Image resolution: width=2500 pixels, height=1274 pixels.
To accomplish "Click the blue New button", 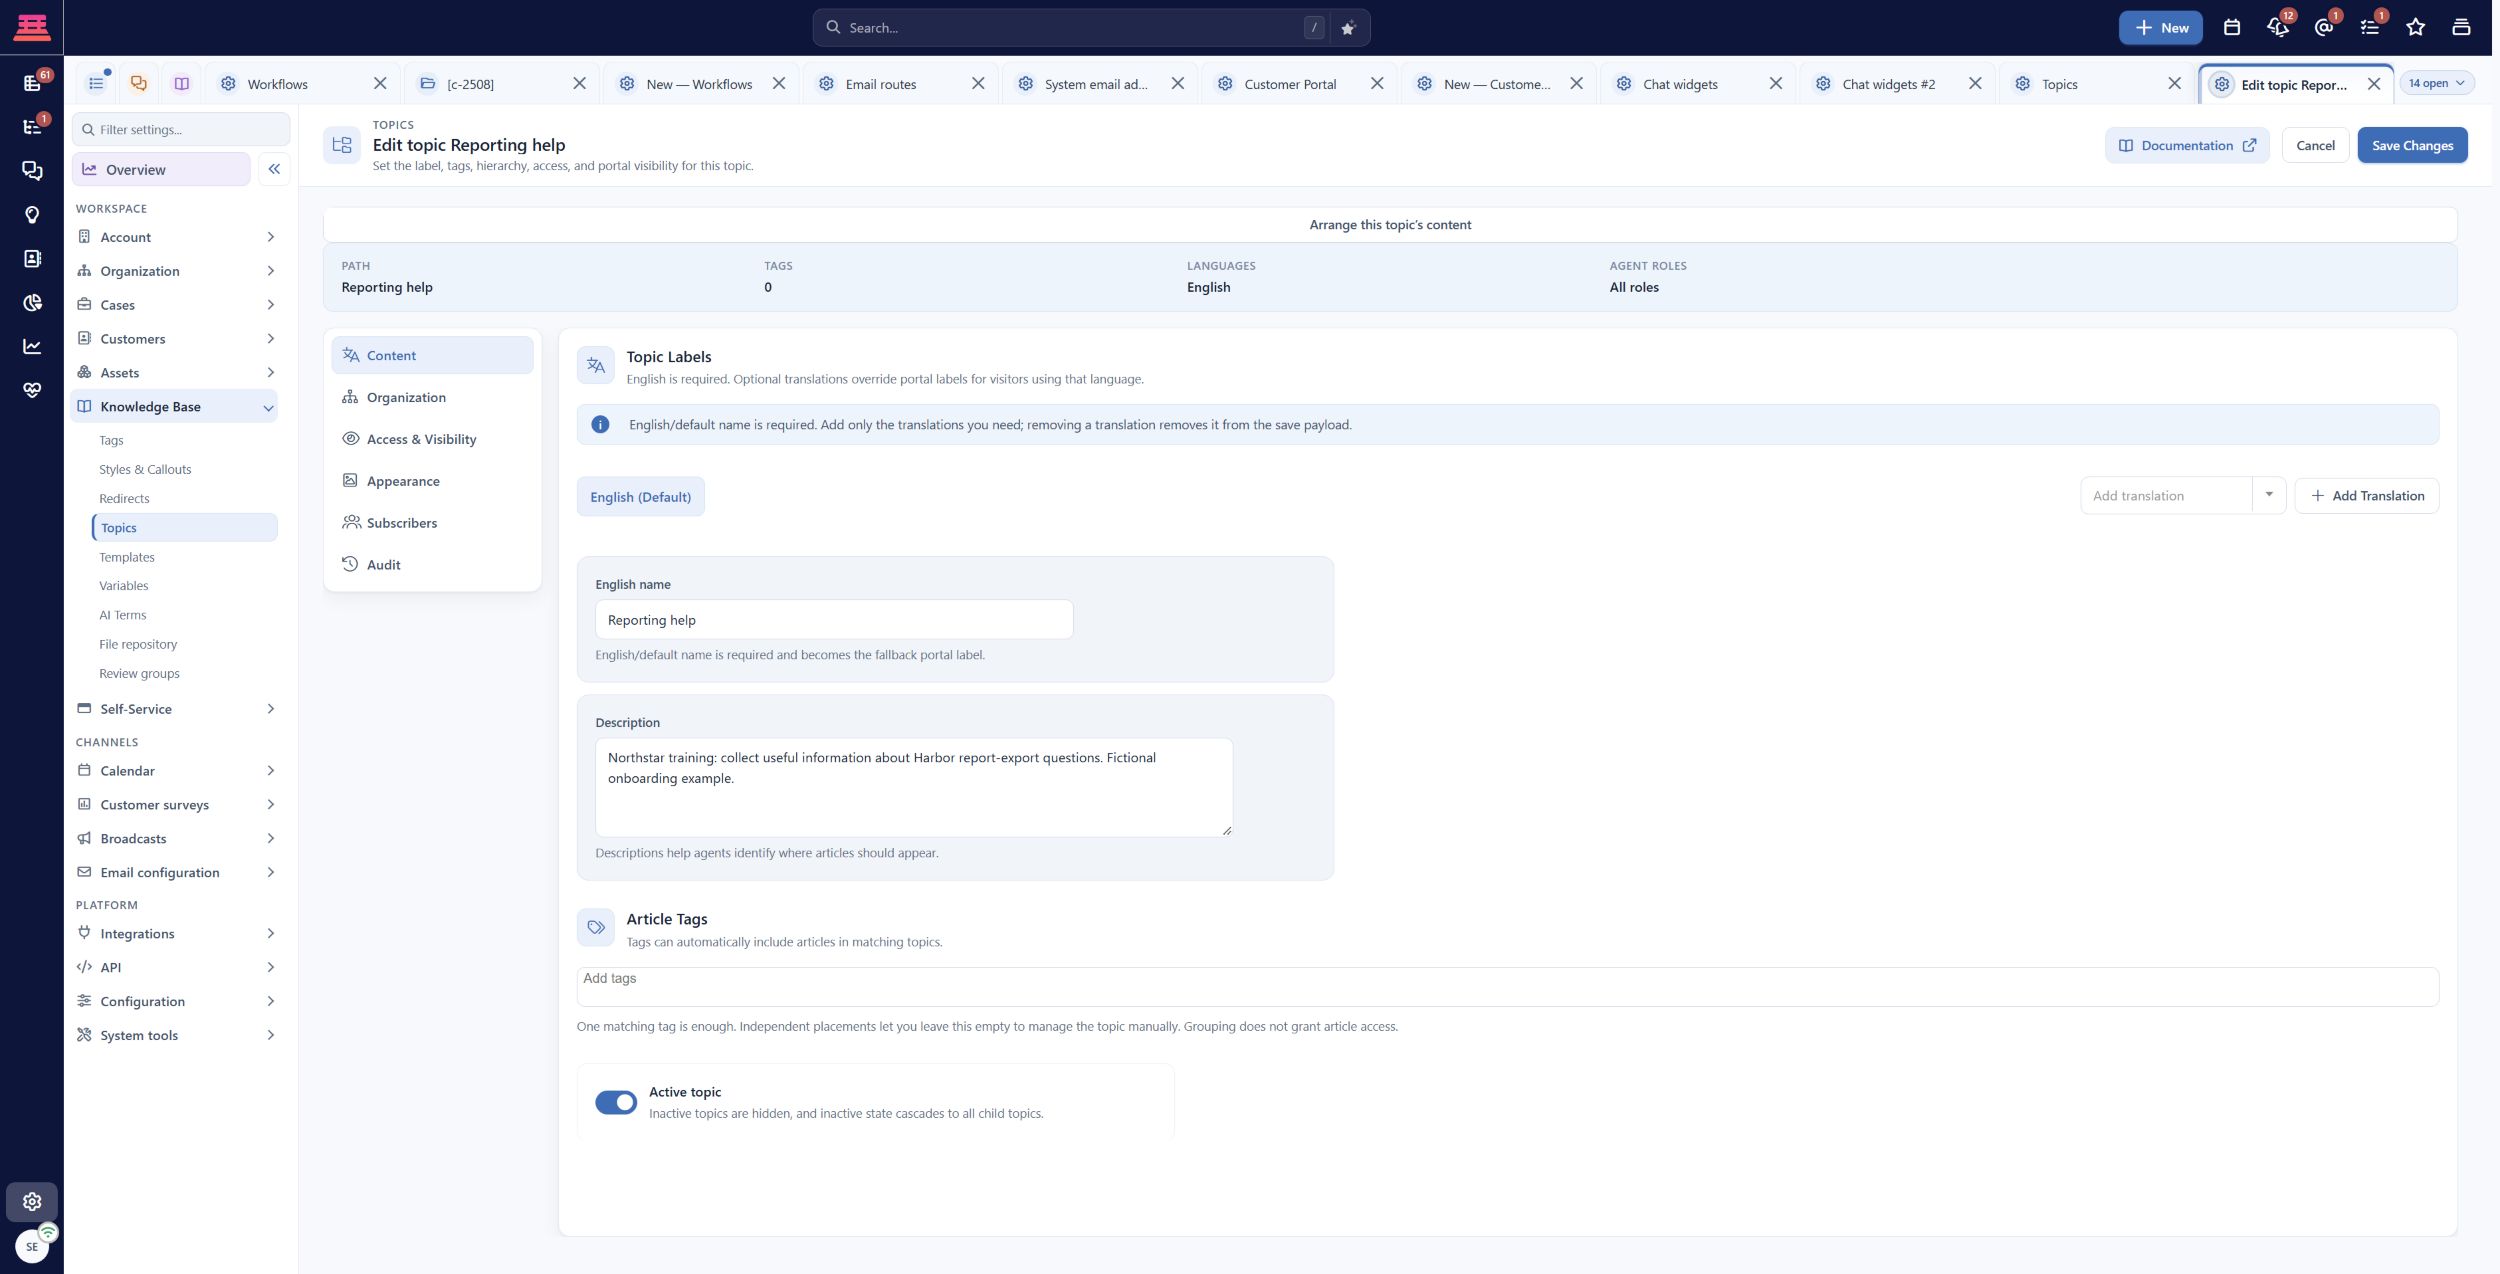I will 2160,28.
